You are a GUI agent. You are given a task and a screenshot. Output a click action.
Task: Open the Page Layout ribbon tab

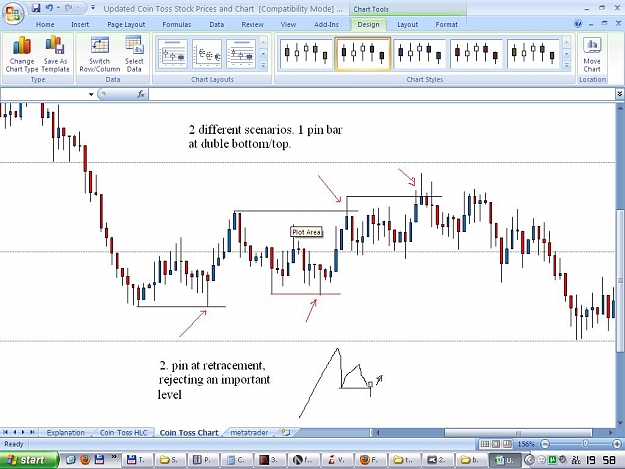click(126, 25)
